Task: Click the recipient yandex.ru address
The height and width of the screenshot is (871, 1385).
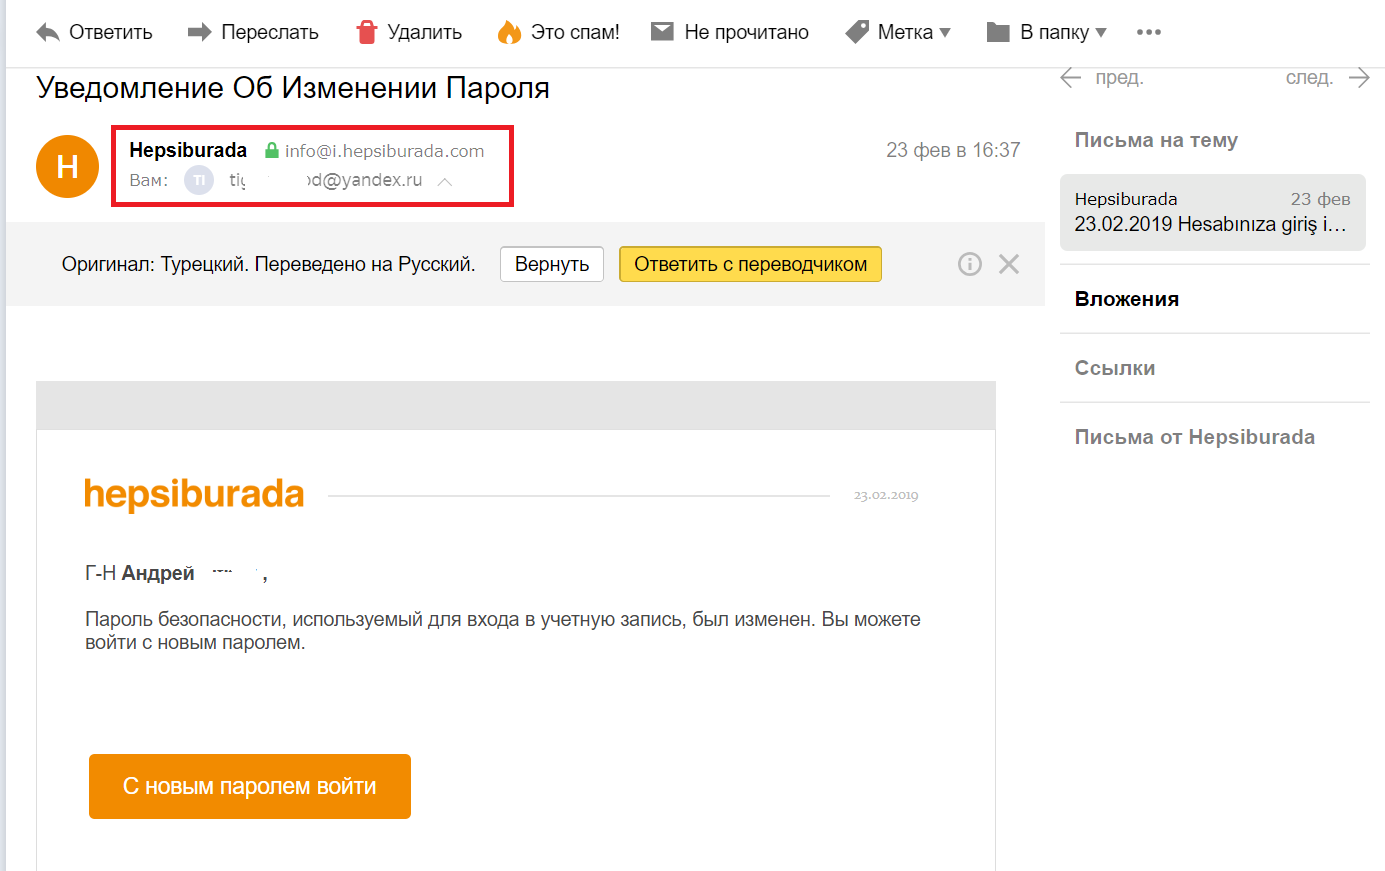Action: 326,180
